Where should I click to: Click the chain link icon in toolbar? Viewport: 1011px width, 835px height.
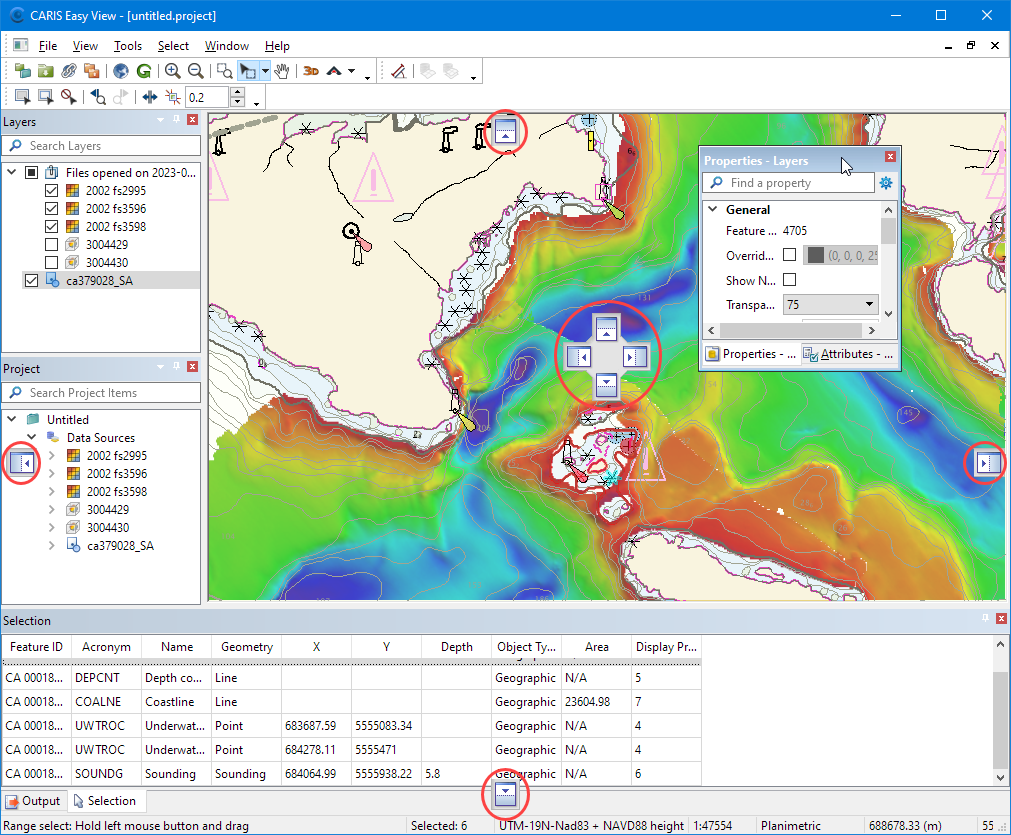coord(69,71)
